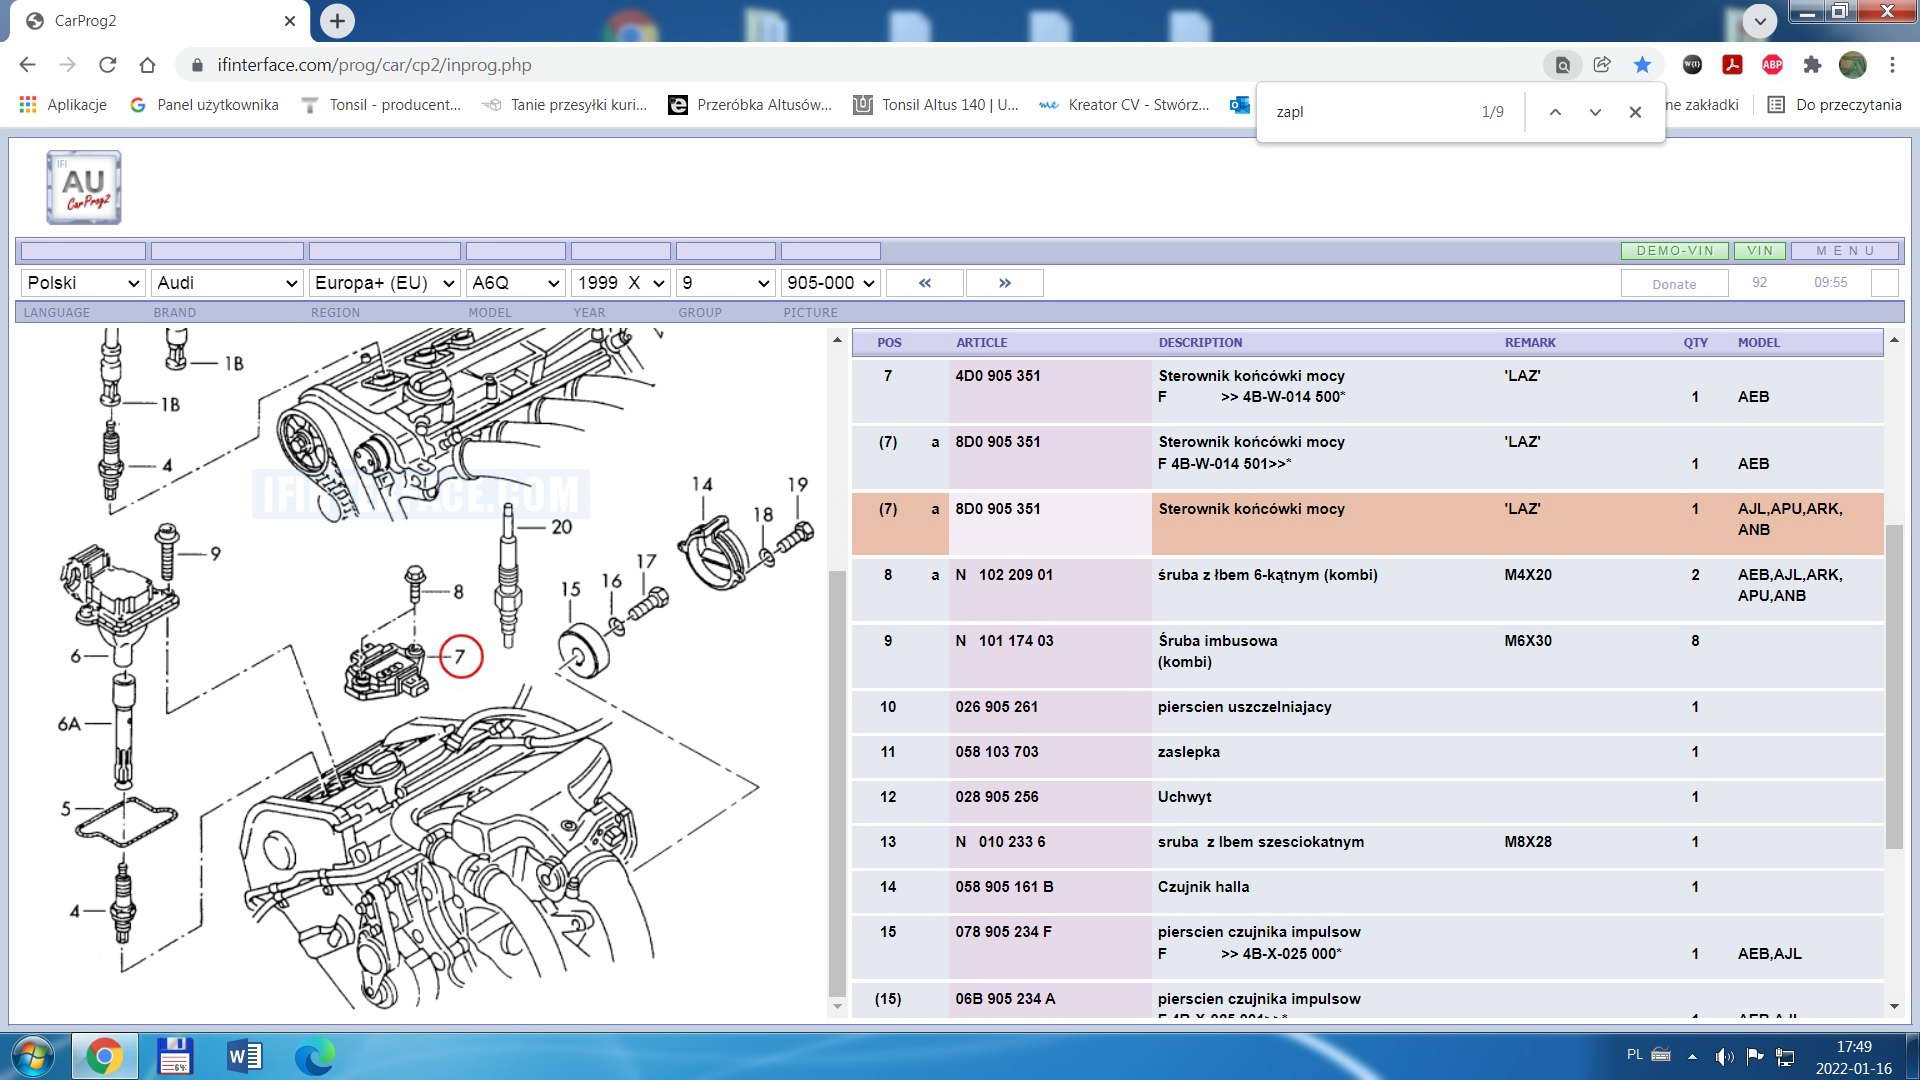Open Microsoft Edge from the taskbar
Image resolution: width=1920 pixels, height=1080 pixels.
[x=314, y=1056]
